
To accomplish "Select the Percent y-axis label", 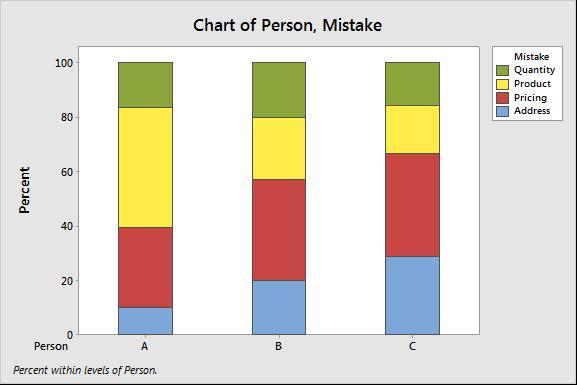I will tap(24, 190).
